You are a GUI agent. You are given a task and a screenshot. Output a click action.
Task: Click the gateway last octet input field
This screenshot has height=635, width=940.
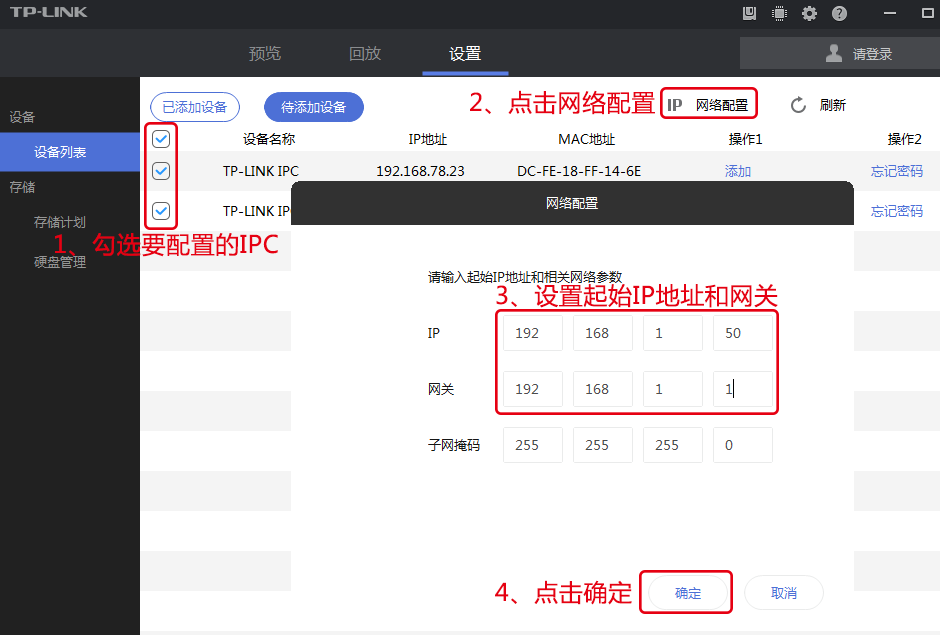pyautogui.click(x=743, y=389)
